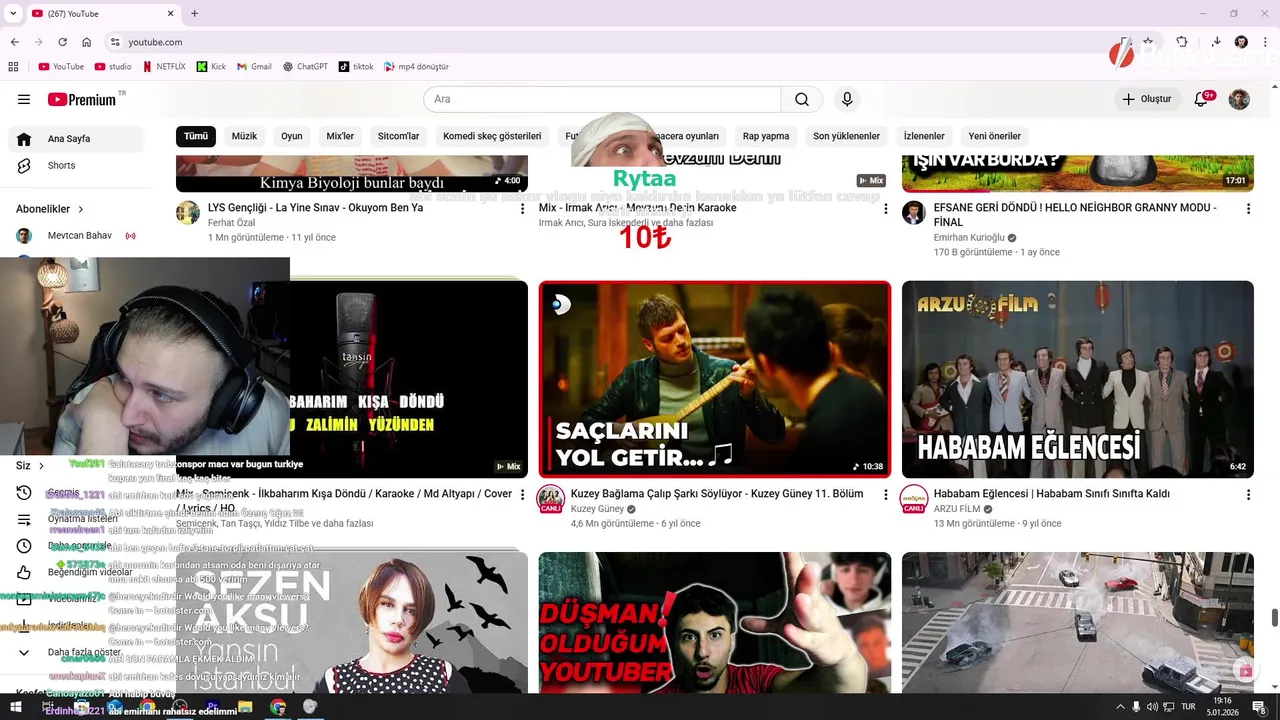
Task: Open the Chrome downloads icon
Action: click(x=1216, y=42)
